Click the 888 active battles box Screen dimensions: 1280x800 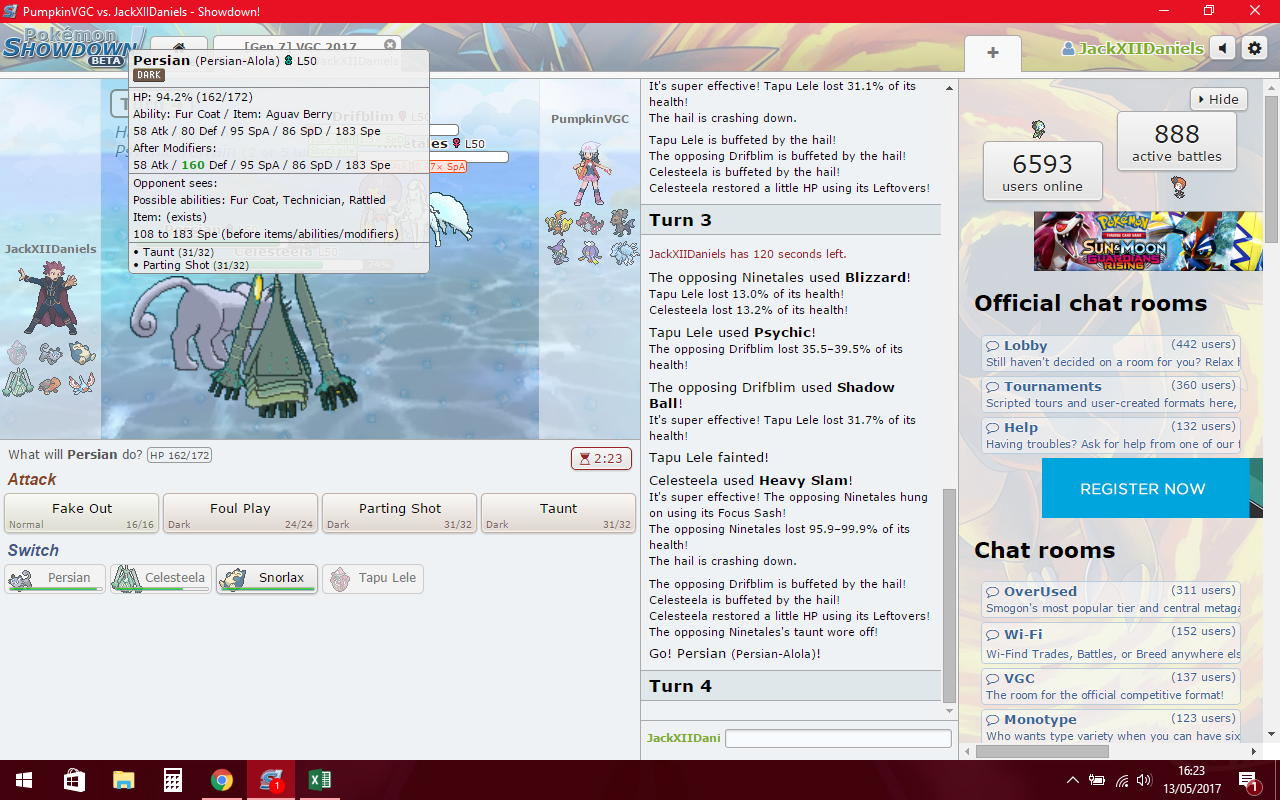pyautogui.click(x=1177, y=142)
